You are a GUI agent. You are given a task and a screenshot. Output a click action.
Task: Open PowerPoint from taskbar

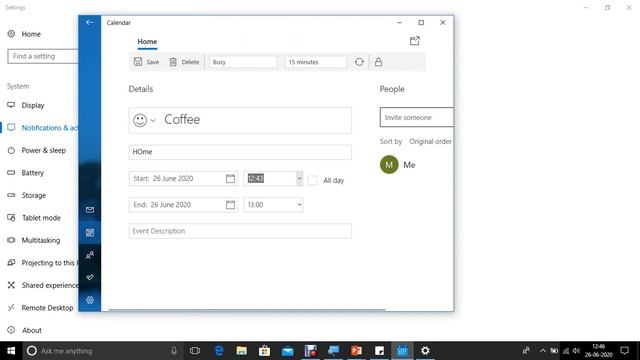click(356, 351)
